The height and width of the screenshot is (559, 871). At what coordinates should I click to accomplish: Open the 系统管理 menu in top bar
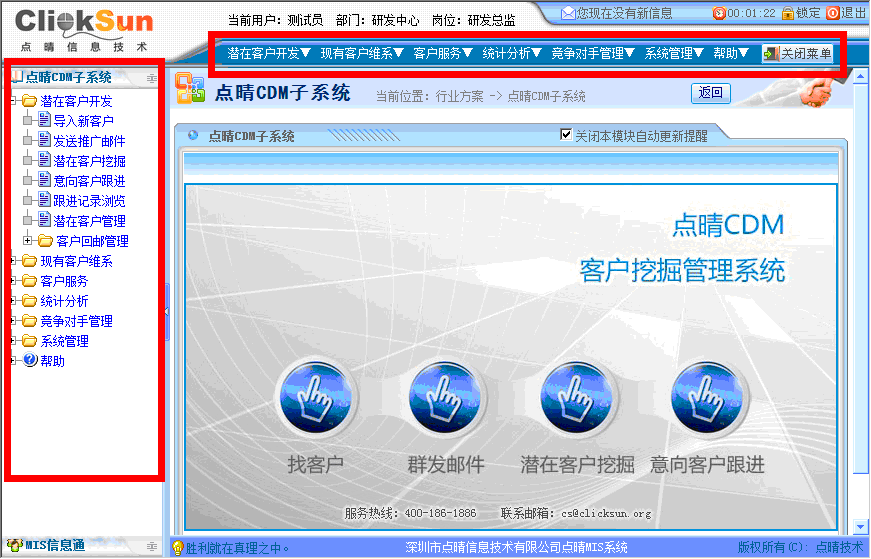[674, 54]
